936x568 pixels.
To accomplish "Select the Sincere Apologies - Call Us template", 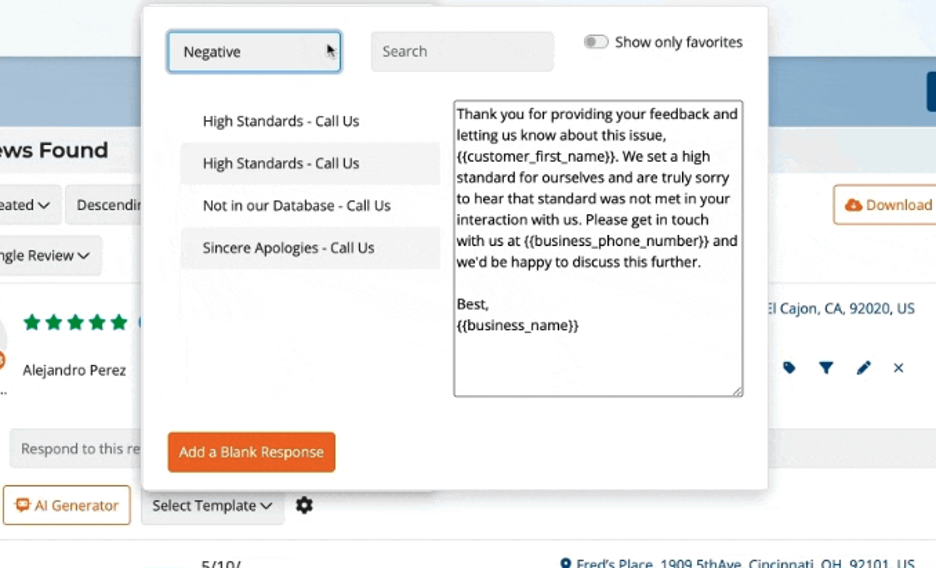I will pos(288,248).
